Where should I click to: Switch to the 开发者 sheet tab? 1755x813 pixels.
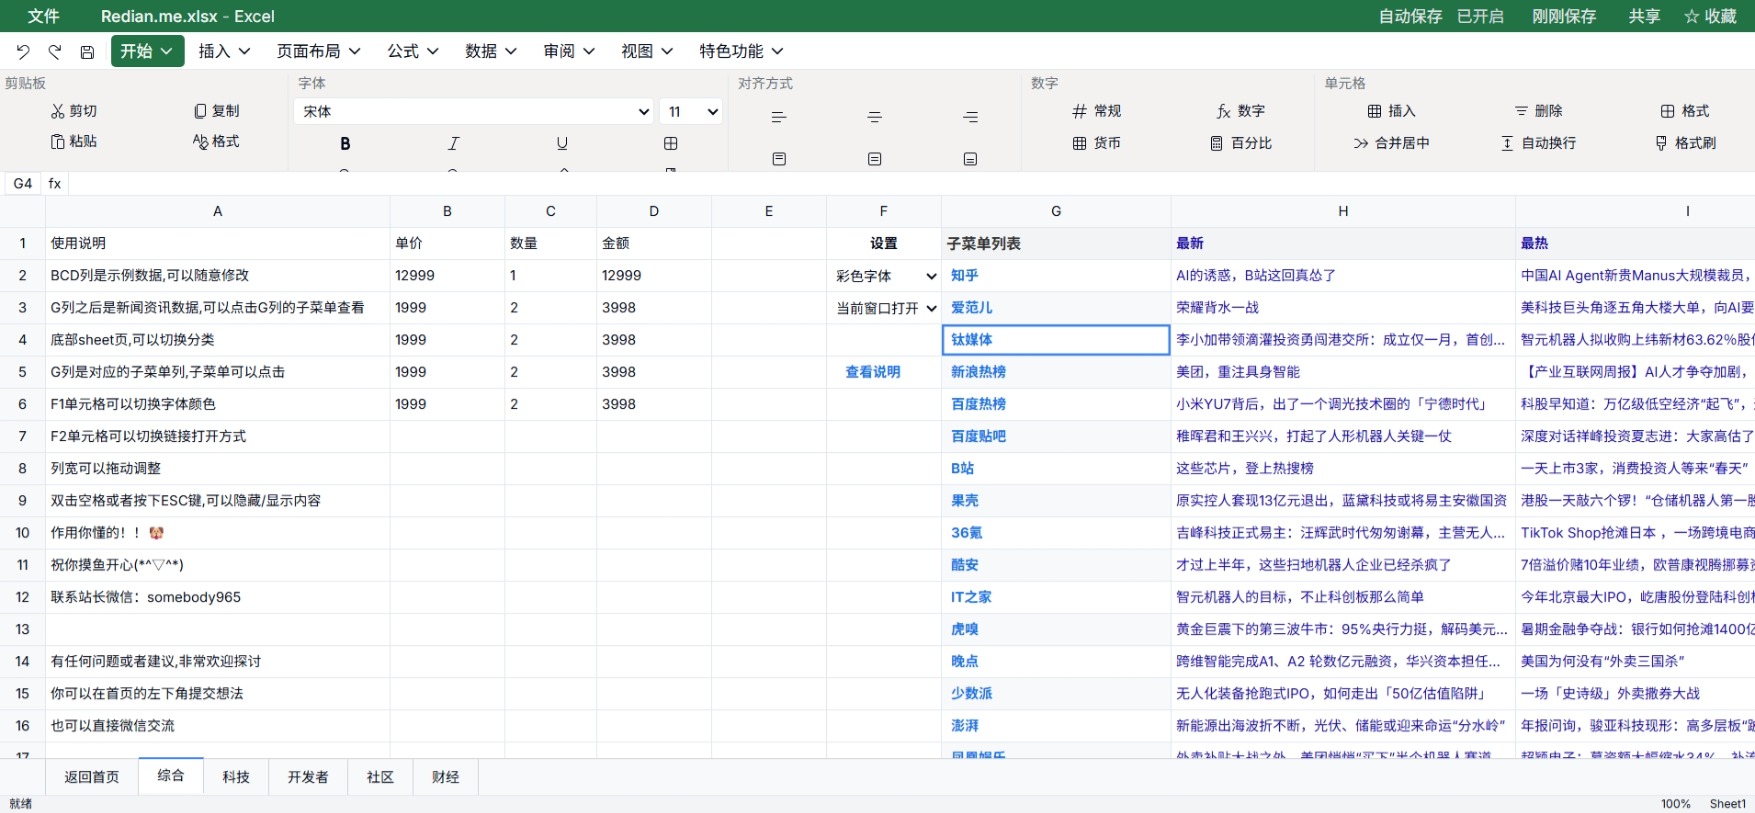(308, 777)
